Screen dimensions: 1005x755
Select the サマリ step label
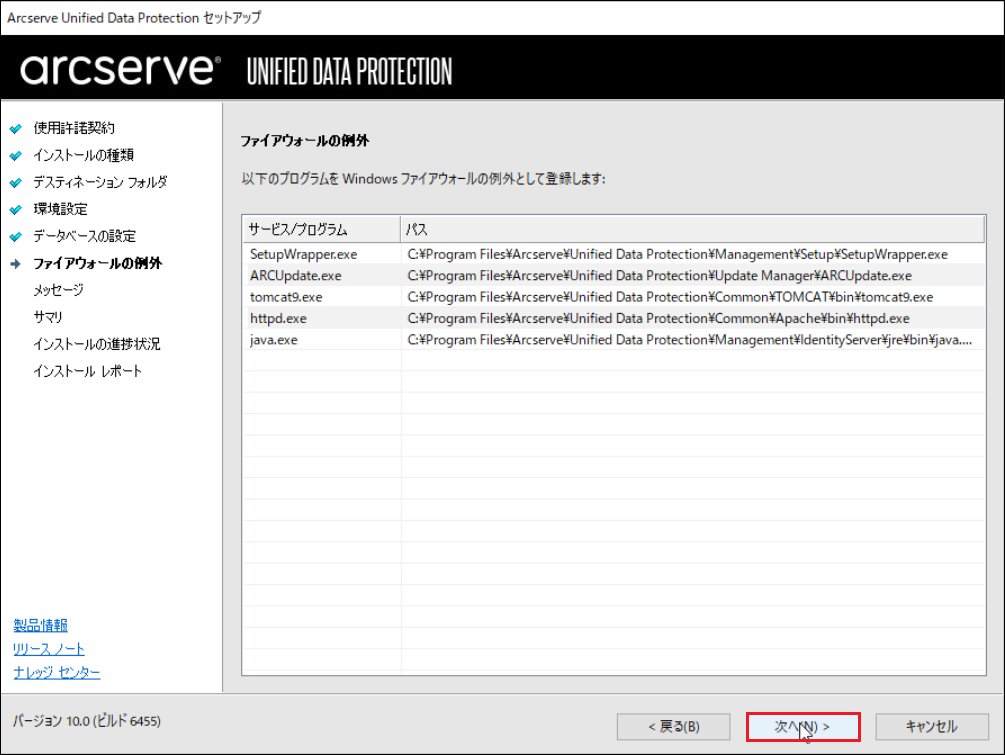(48, 317)
